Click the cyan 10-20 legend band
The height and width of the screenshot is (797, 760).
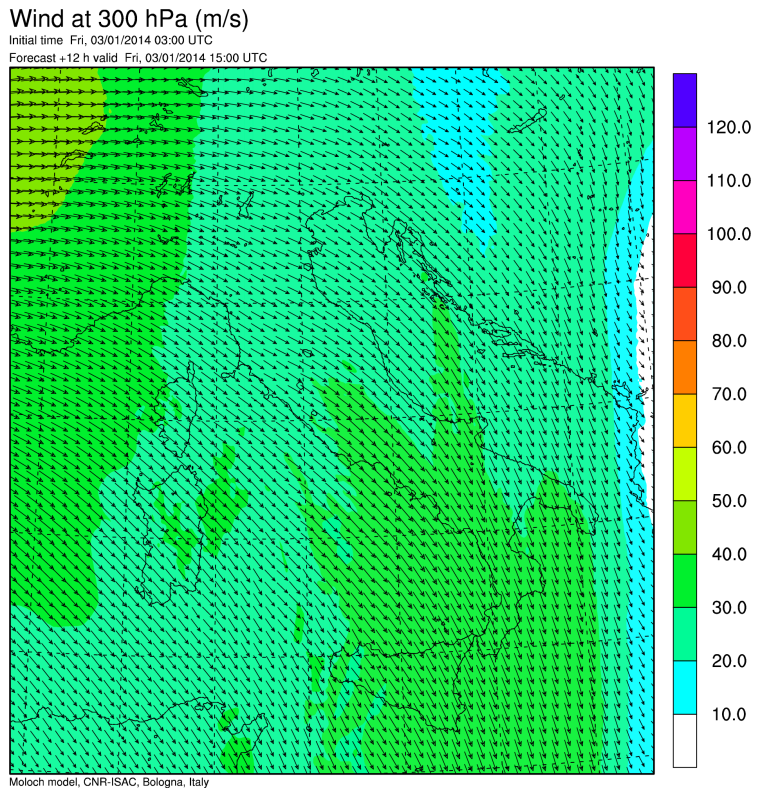685,687
